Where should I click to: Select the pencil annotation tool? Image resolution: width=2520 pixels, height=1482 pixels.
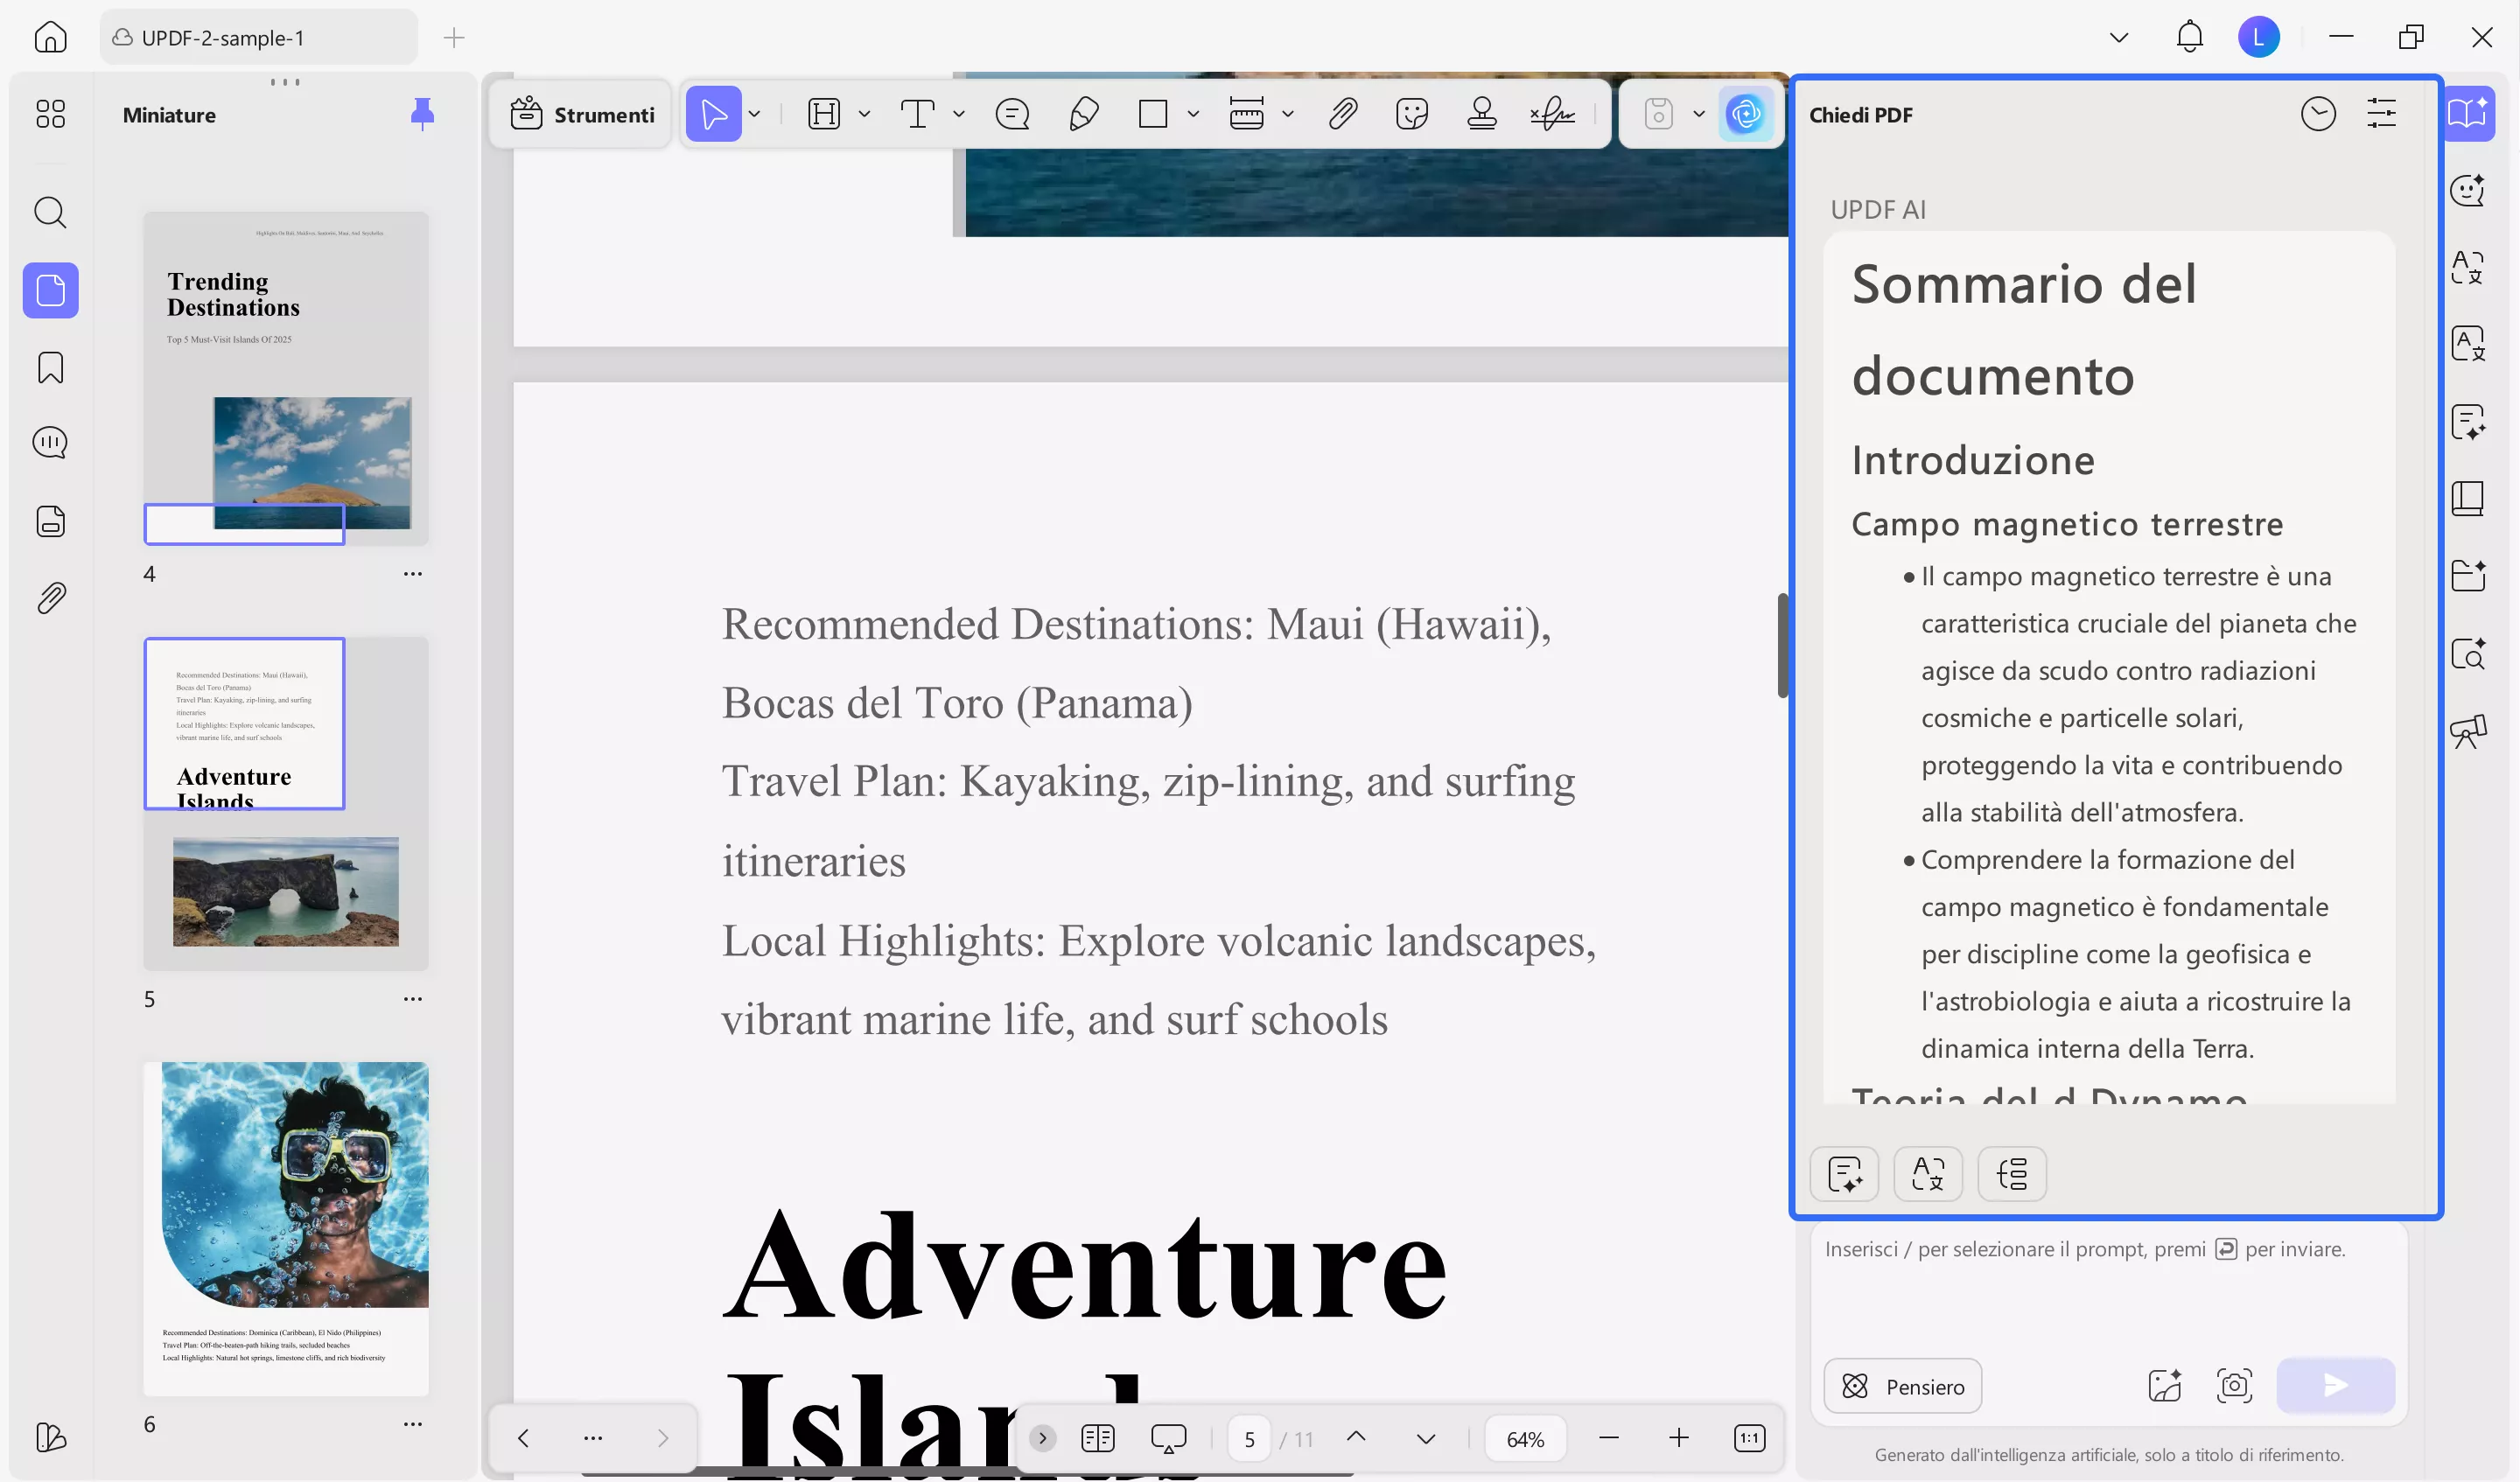[1083, 114]
